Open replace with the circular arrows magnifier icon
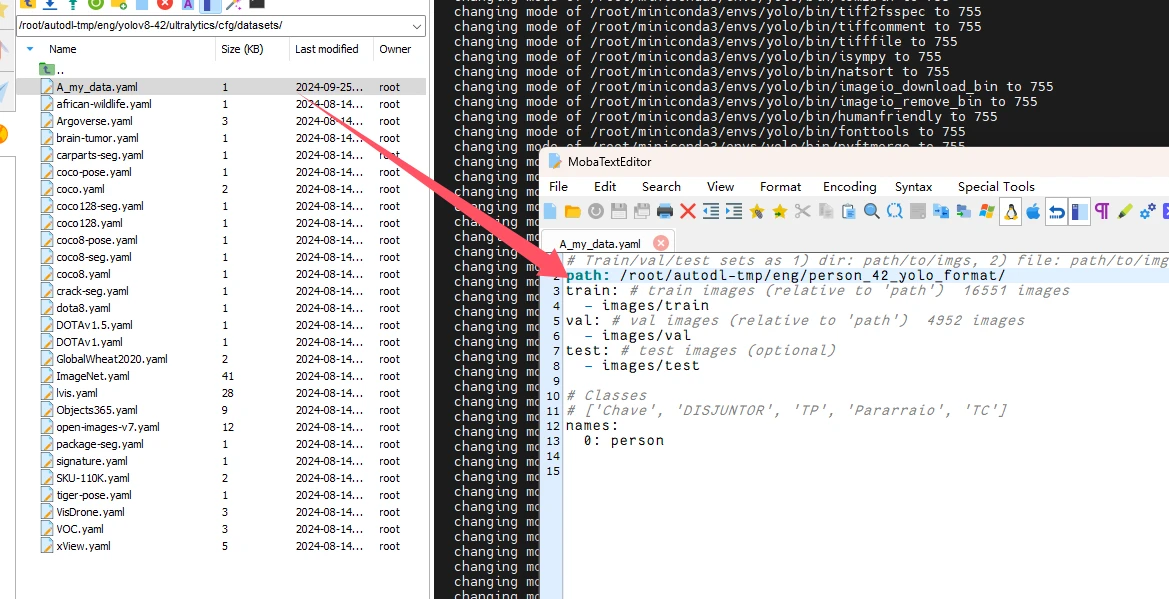 (895, 212)
